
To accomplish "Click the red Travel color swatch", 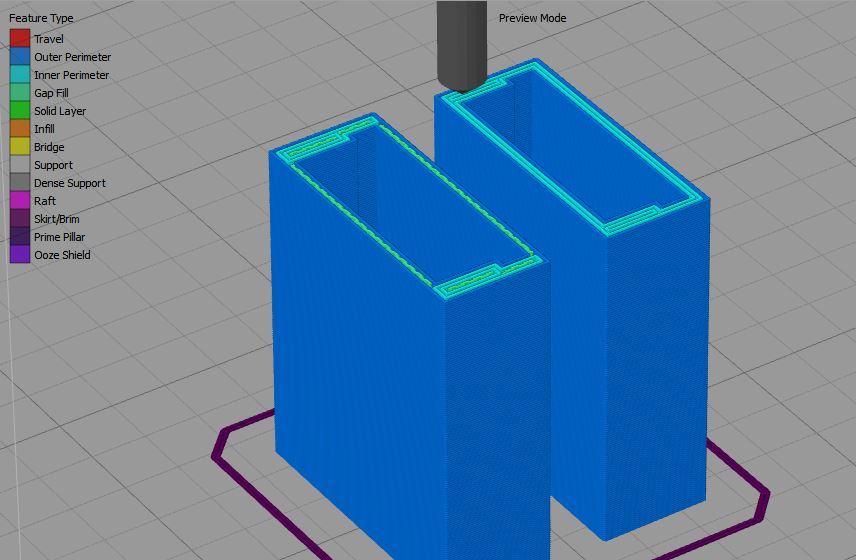I will click(20, 38).
